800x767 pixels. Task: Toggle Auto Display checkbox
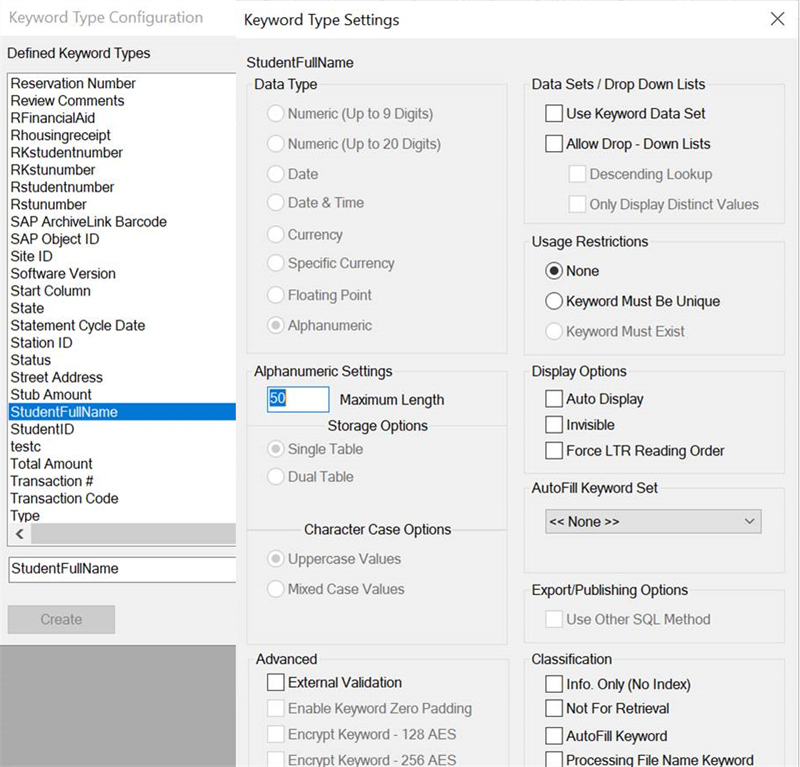[554, 399]
